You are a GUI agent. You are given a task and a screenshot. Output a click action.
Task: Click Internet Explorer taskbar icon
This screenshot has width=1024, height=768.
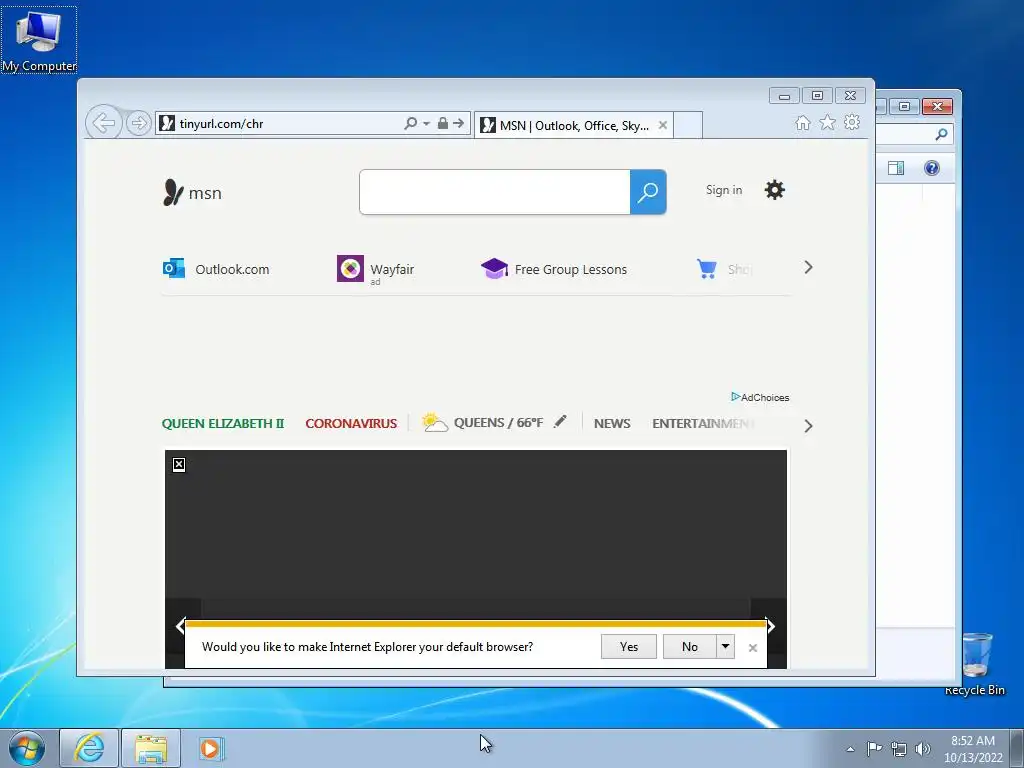click(x=89, y=748)
